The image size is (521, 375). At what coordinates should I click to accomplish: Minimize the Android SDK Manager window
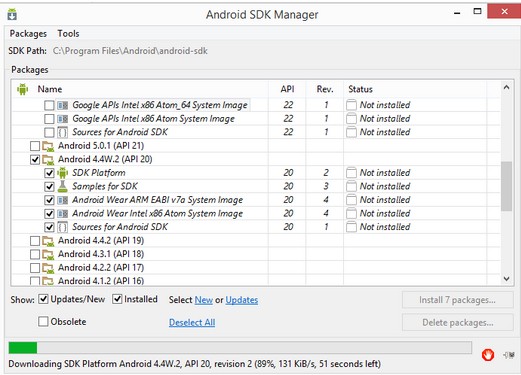(457, 13)
